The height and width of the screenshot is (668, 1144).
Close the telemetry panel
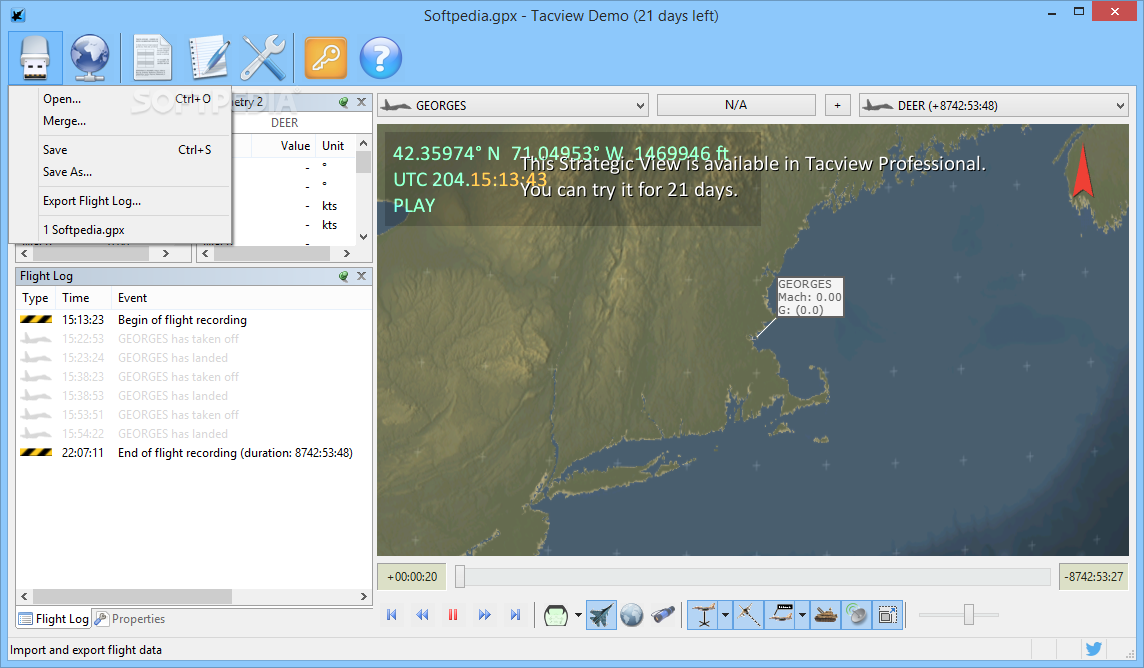[x=361, y=102]
